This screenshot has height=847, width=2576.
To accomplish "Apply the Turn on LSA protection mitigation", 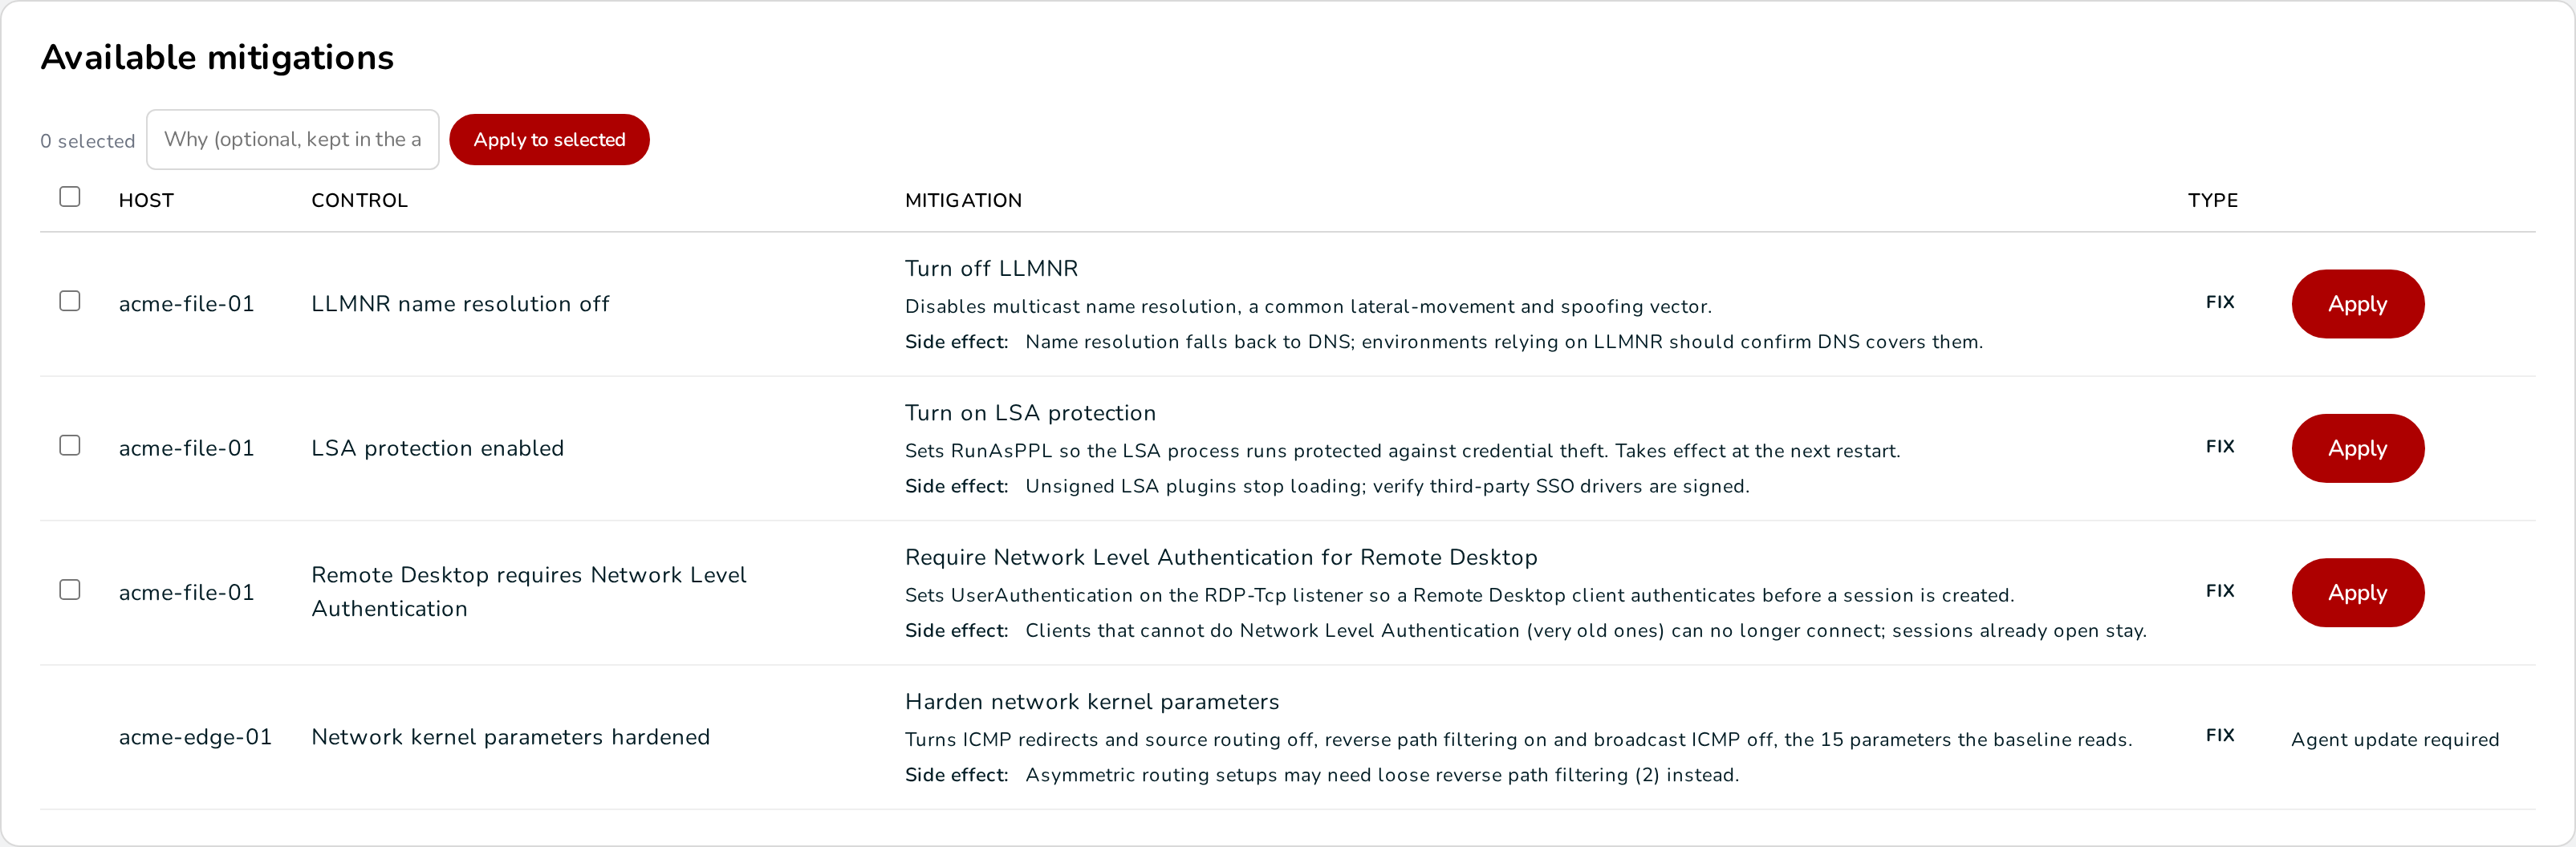I will [x=2357, y=448].
